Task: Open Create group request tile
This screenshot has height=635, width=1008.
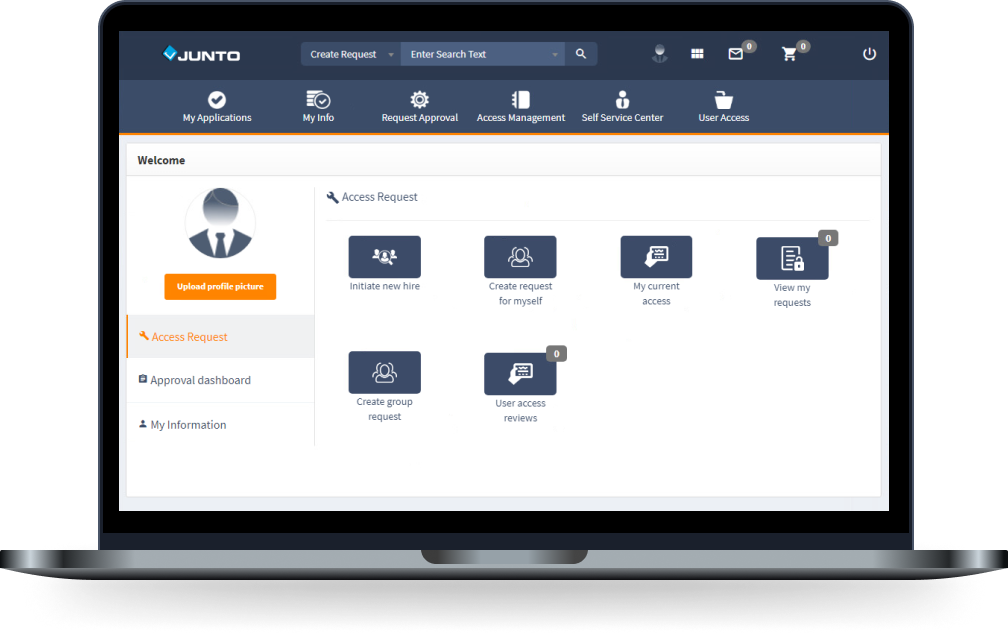Action: click(x=384, y=373)
